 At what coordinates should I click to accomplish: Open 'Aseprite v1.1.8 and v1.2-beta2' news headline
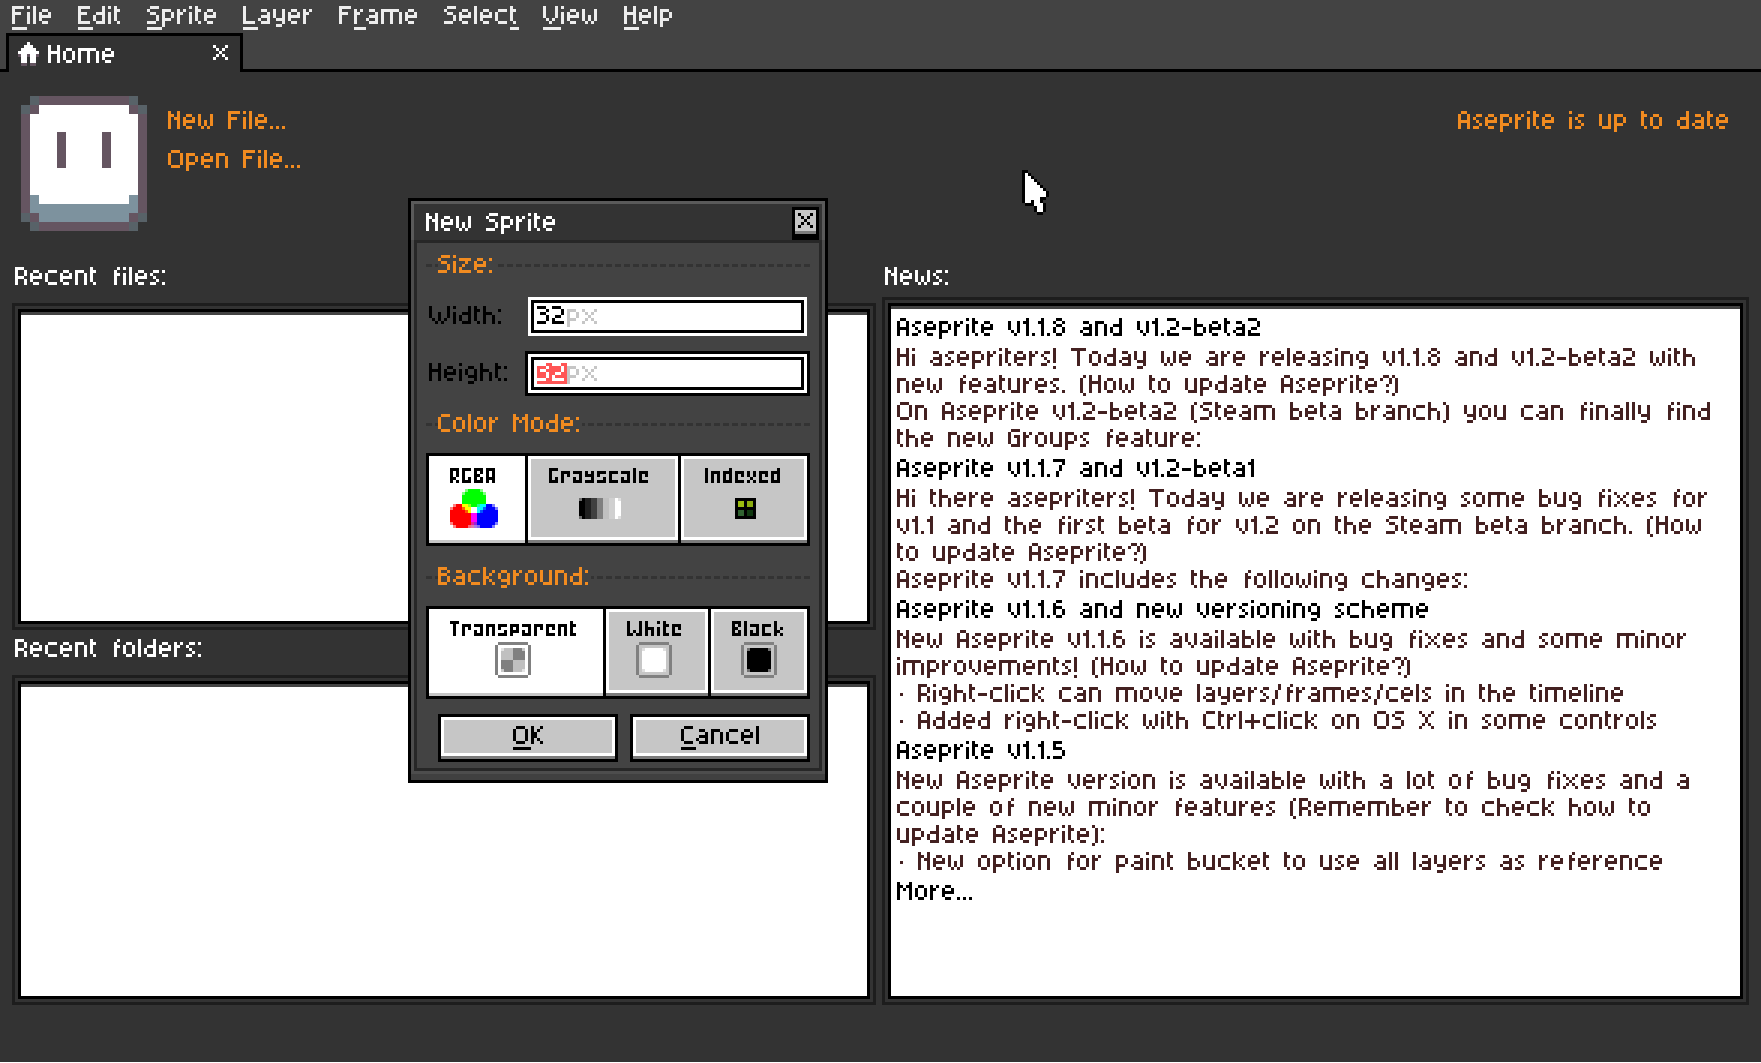click(x=1078, y=328)
